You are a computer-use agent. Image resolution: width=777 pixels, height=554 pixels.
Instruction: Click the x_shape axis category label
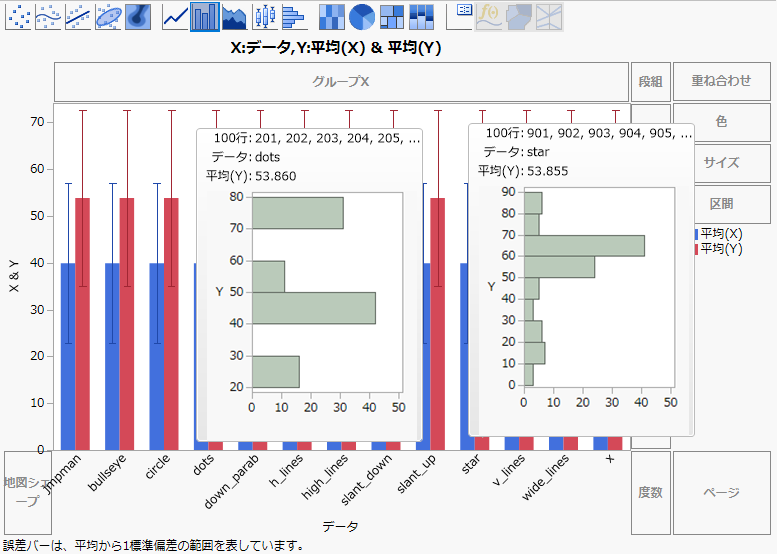(x=610, y=459)
